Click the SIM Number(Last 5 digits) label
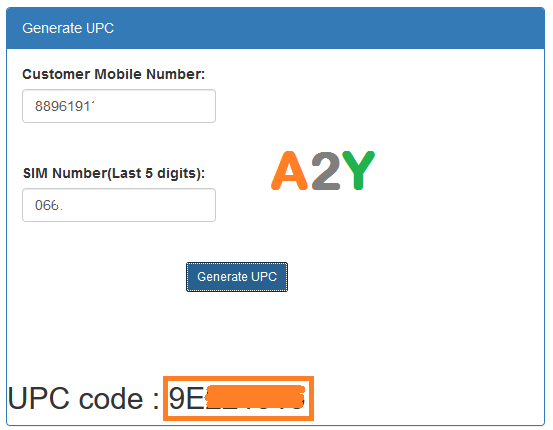The image size is (553, 430). click(x=114, y=174)
